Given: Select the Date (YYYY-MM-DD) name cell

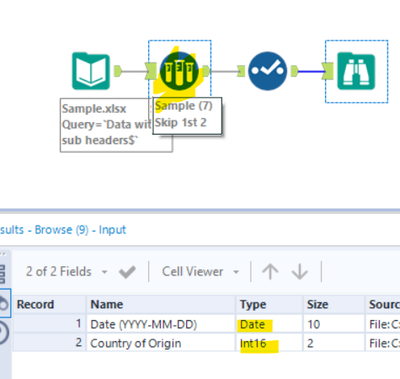Looking at the screenshot, I should 161,324.
